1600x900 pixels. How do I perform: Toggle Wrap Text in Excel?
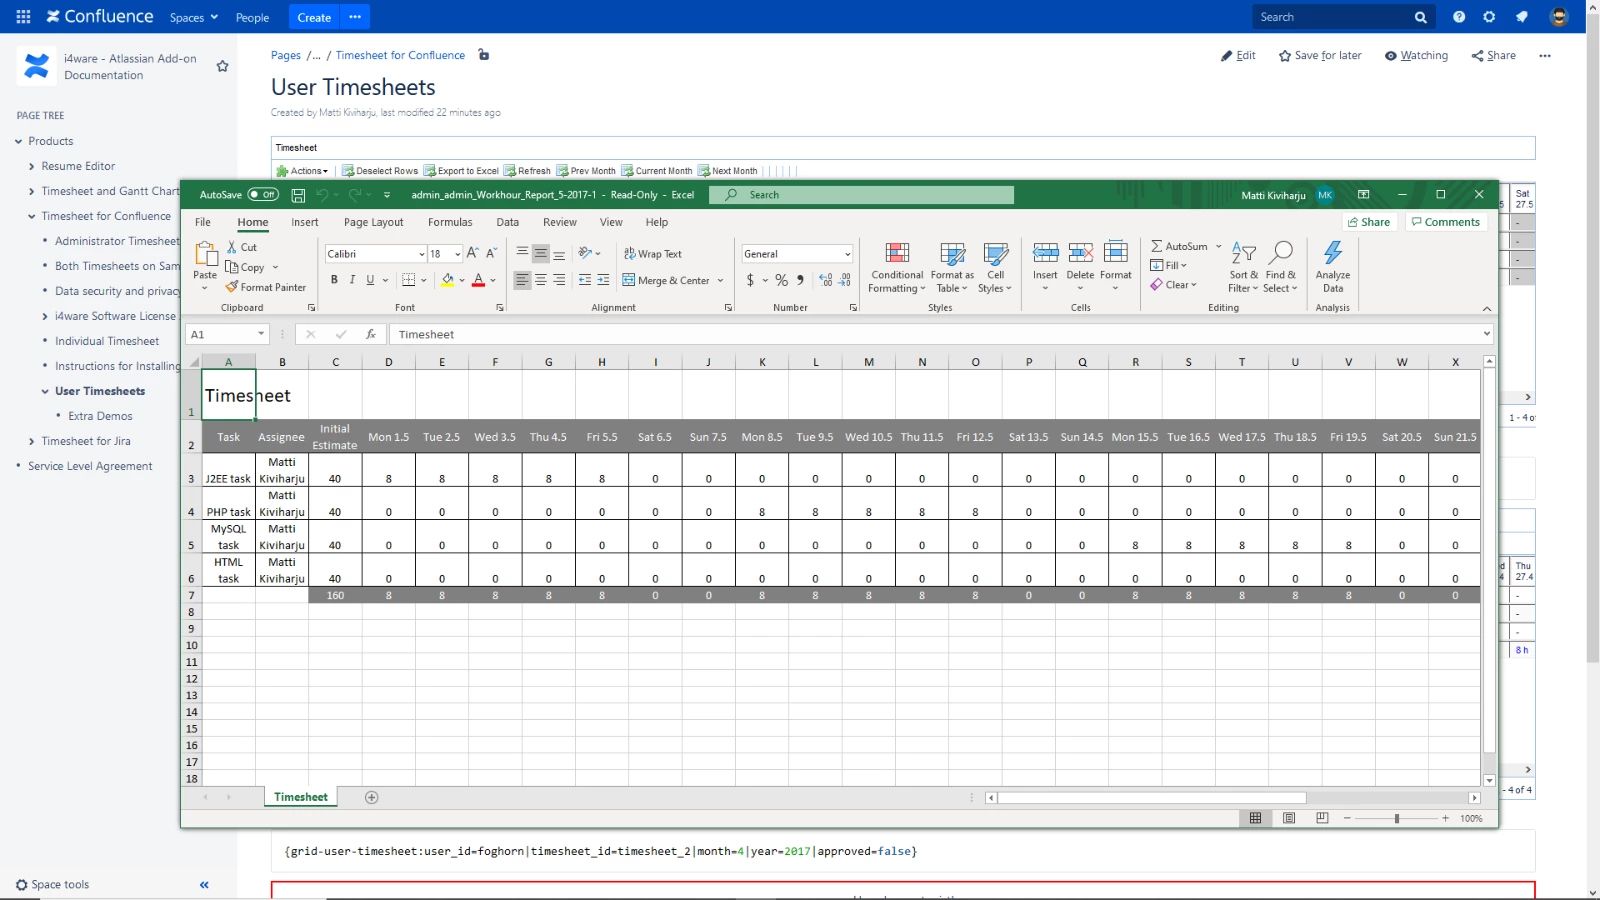pyautogui.click(x=653, y=254)
